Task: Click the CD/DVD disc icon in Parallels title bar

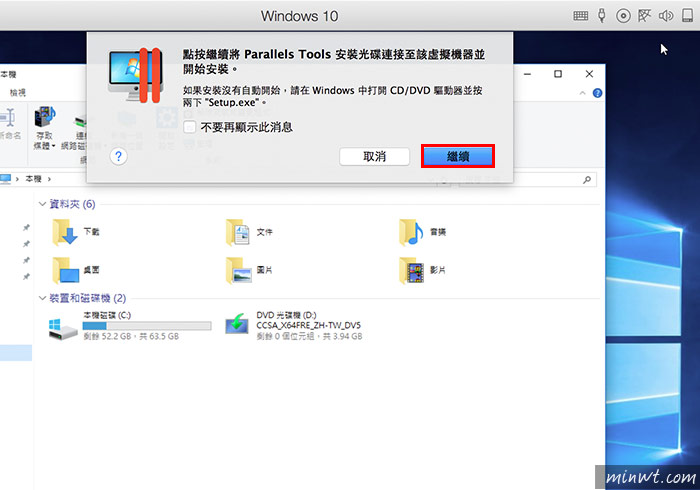Action: (623, 16)
